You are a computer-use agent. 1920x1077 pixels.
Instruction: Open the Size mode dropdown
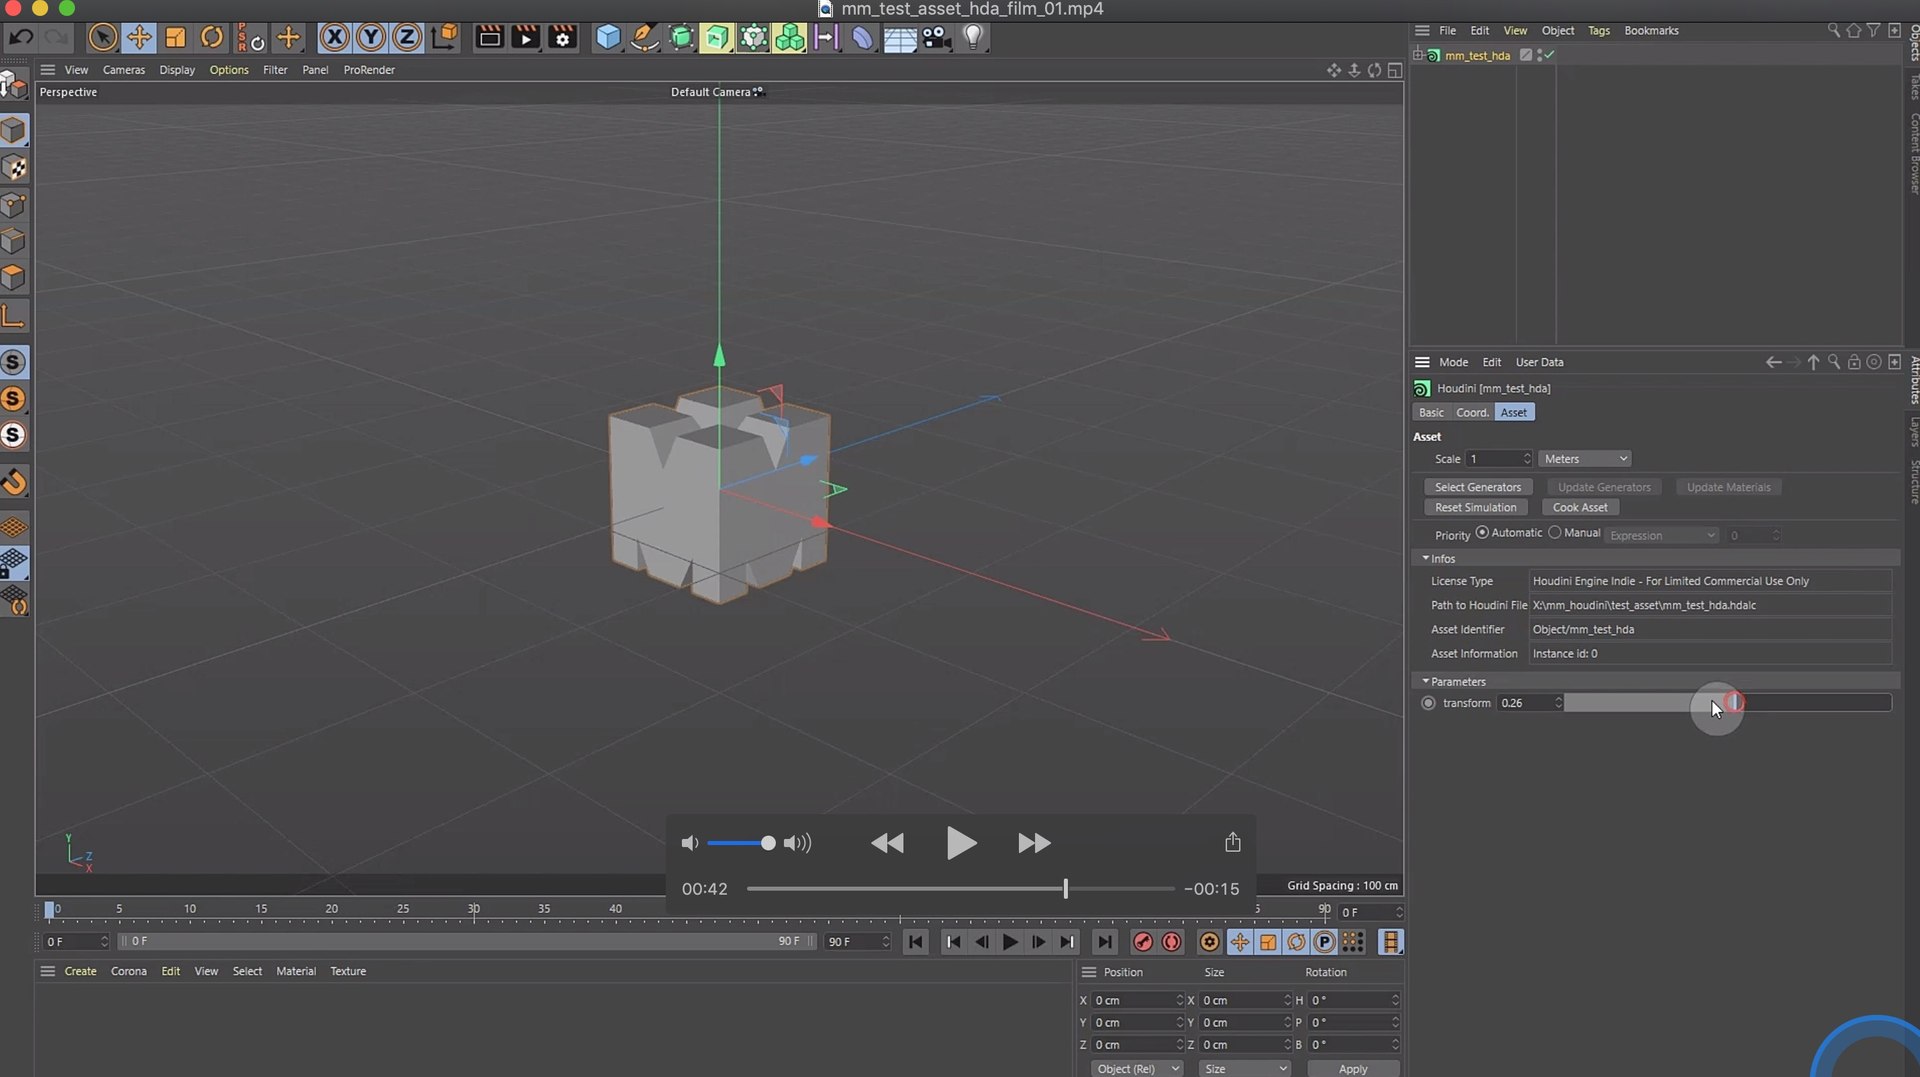pyautogui.click(x=1245, y=1069)
